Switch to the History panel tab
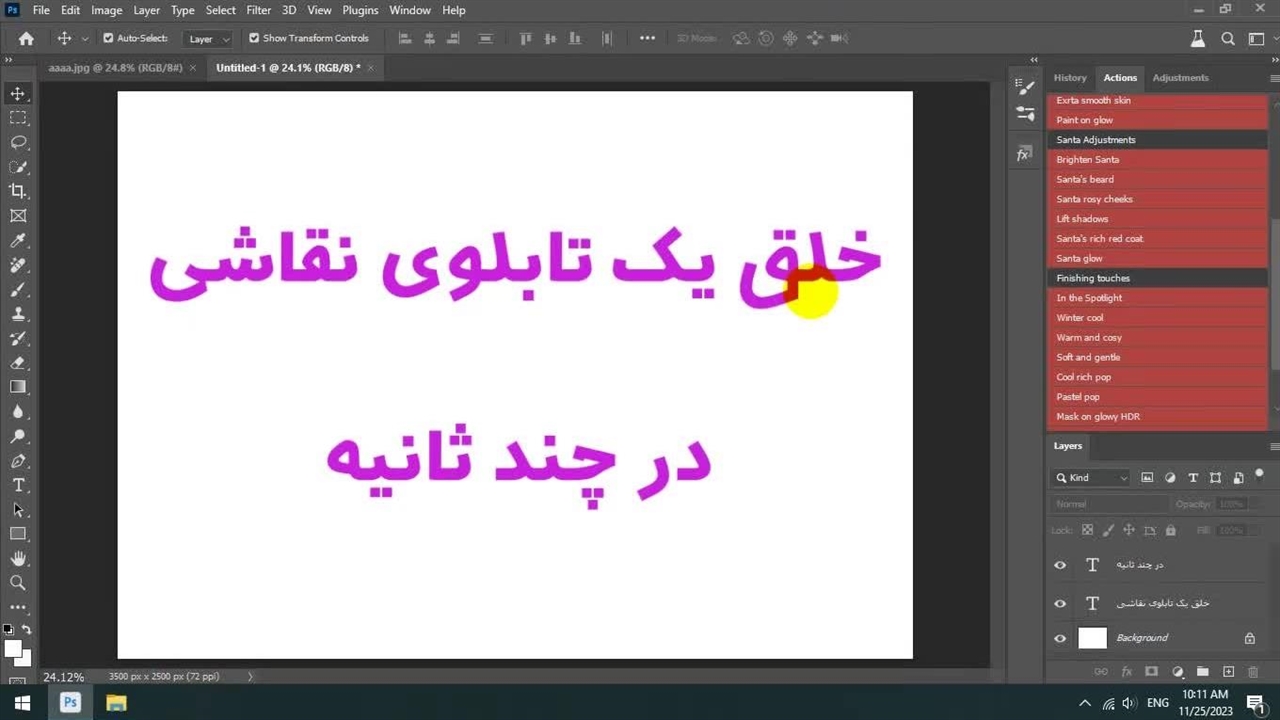 pos(1069,78)
